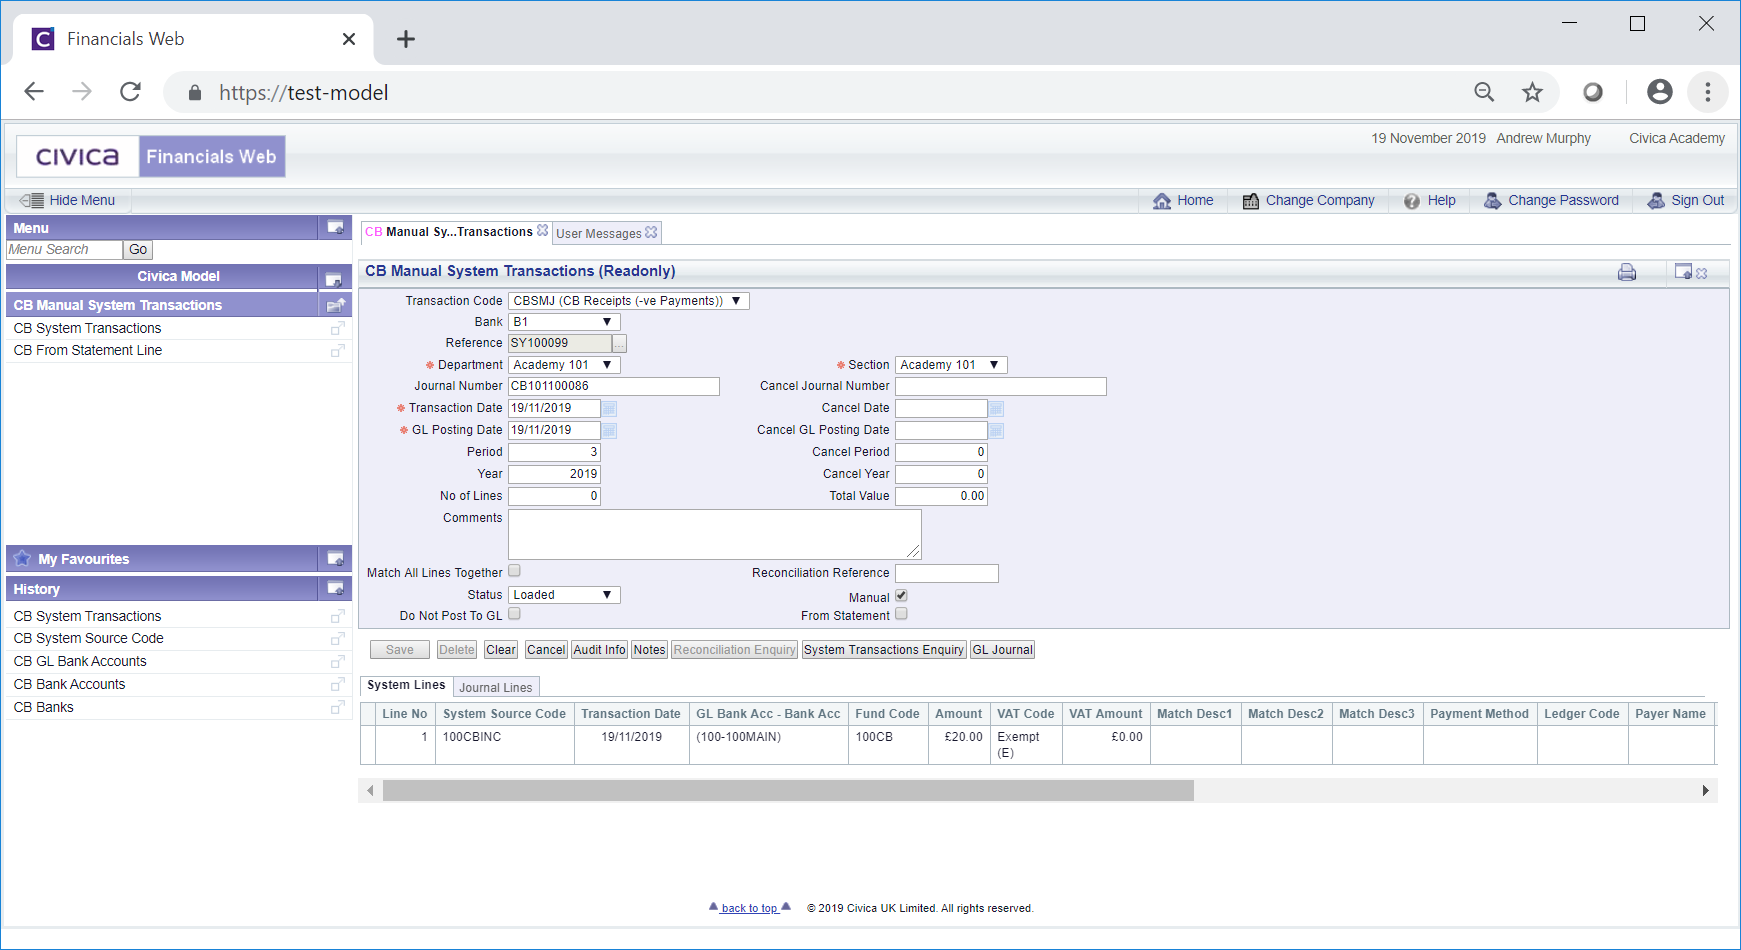The height and width of the screenshot is (950, 1741).
Task: Open CB GL Bank Accounts history new-window icon
Action: 338,662
